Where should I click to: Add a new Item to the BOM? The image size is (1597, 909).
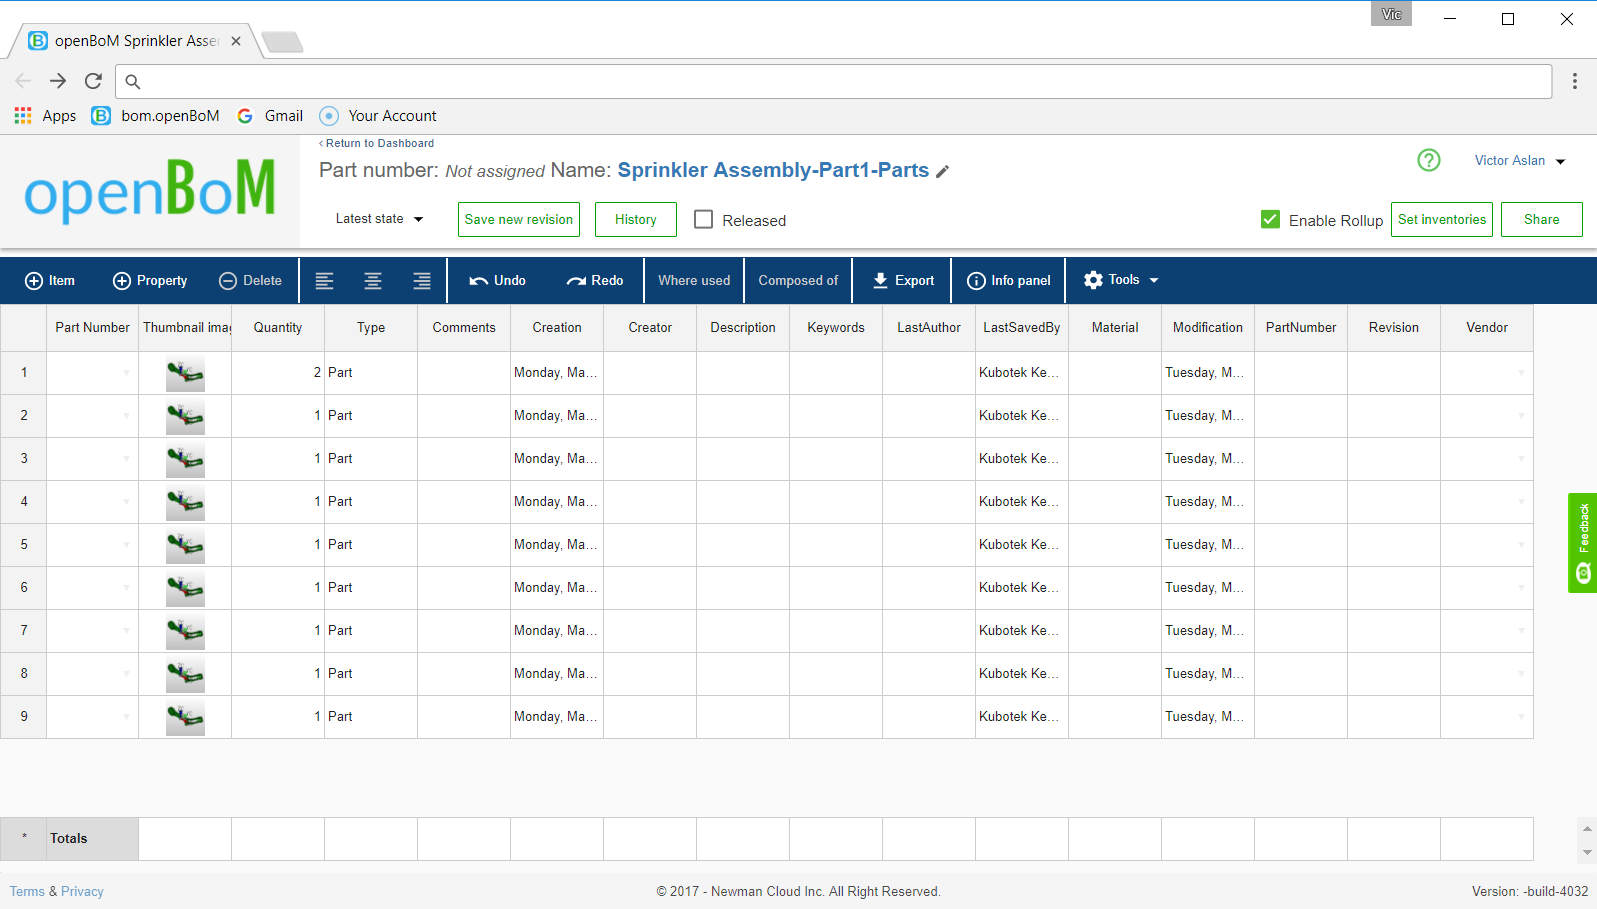[x=50, y=281]
